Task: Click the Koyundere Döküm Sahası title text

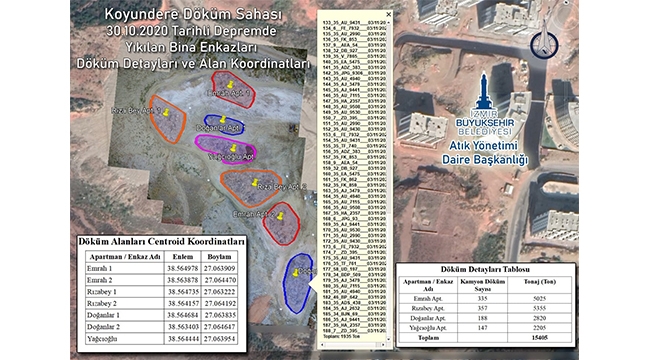Action: pos(193,15)
